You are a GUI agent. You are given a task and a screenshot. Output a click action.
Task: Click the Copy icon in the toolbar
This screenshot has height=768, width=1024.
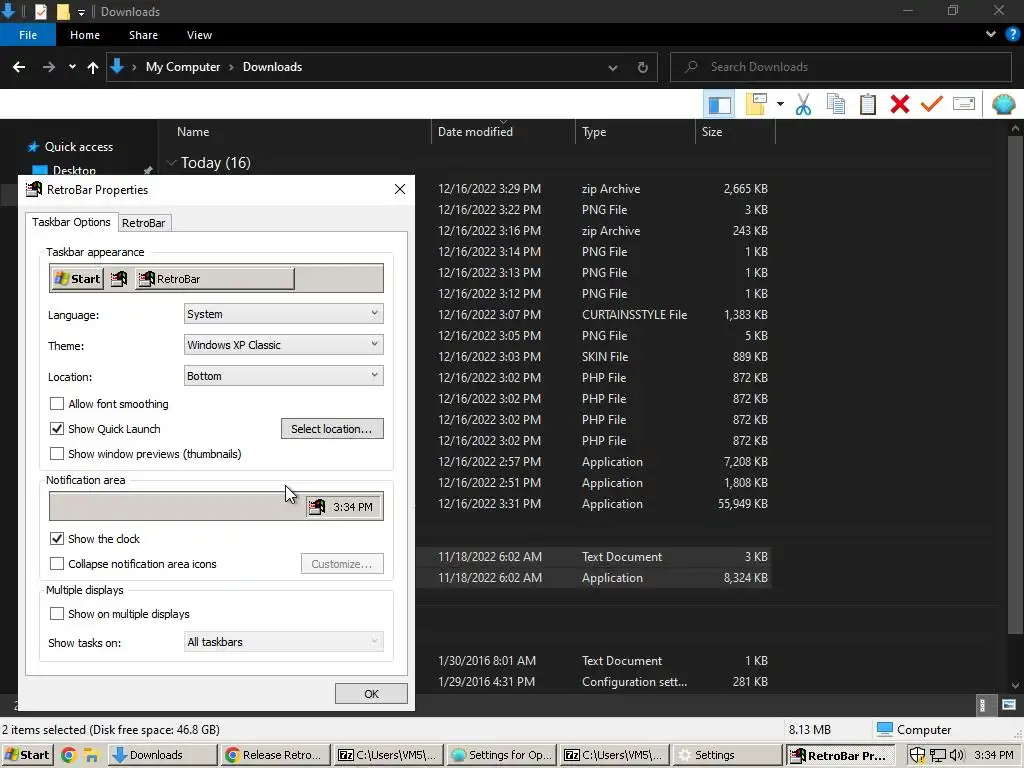[836, 104]
